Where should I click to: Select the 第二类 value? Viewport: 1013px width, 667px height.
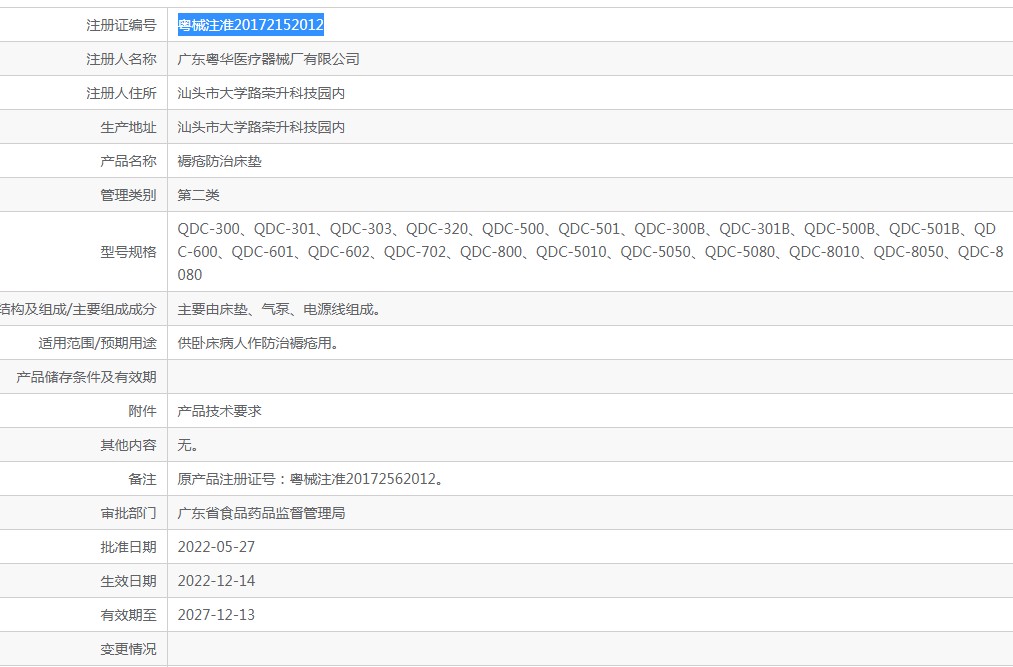click(199, 195)
